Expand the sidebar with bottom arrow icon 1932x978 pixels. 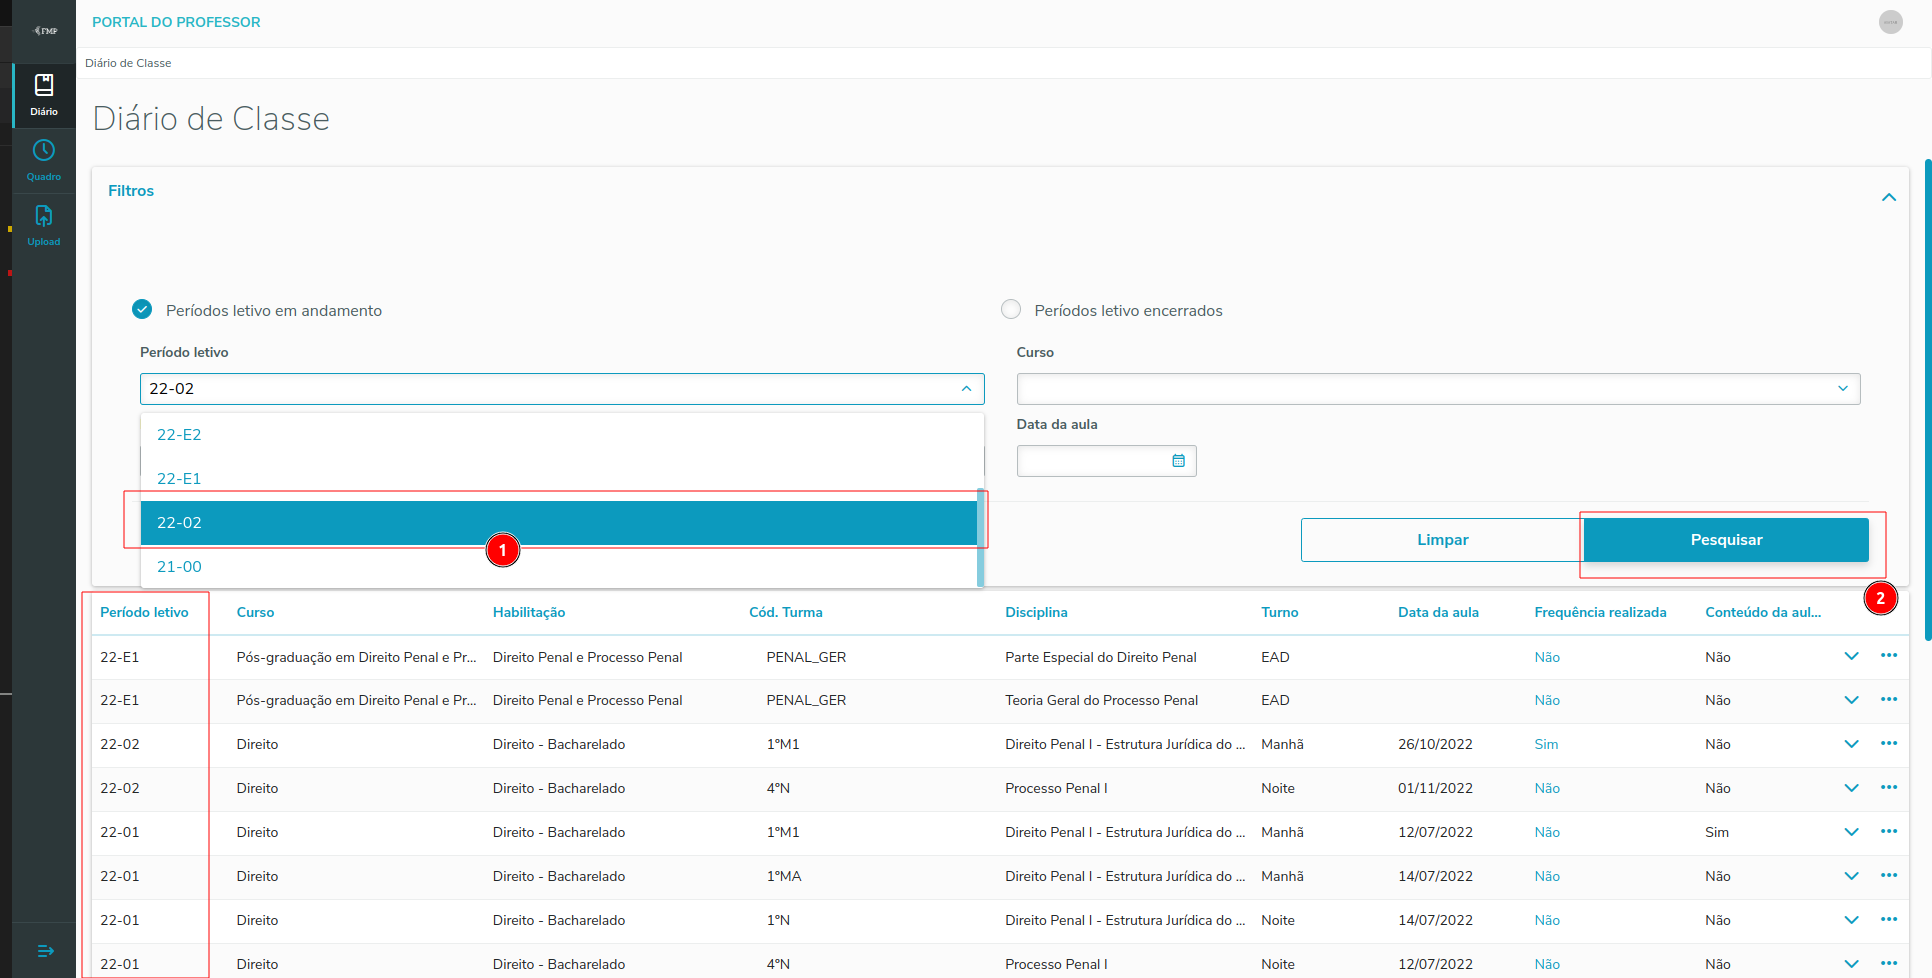(45, 951)
